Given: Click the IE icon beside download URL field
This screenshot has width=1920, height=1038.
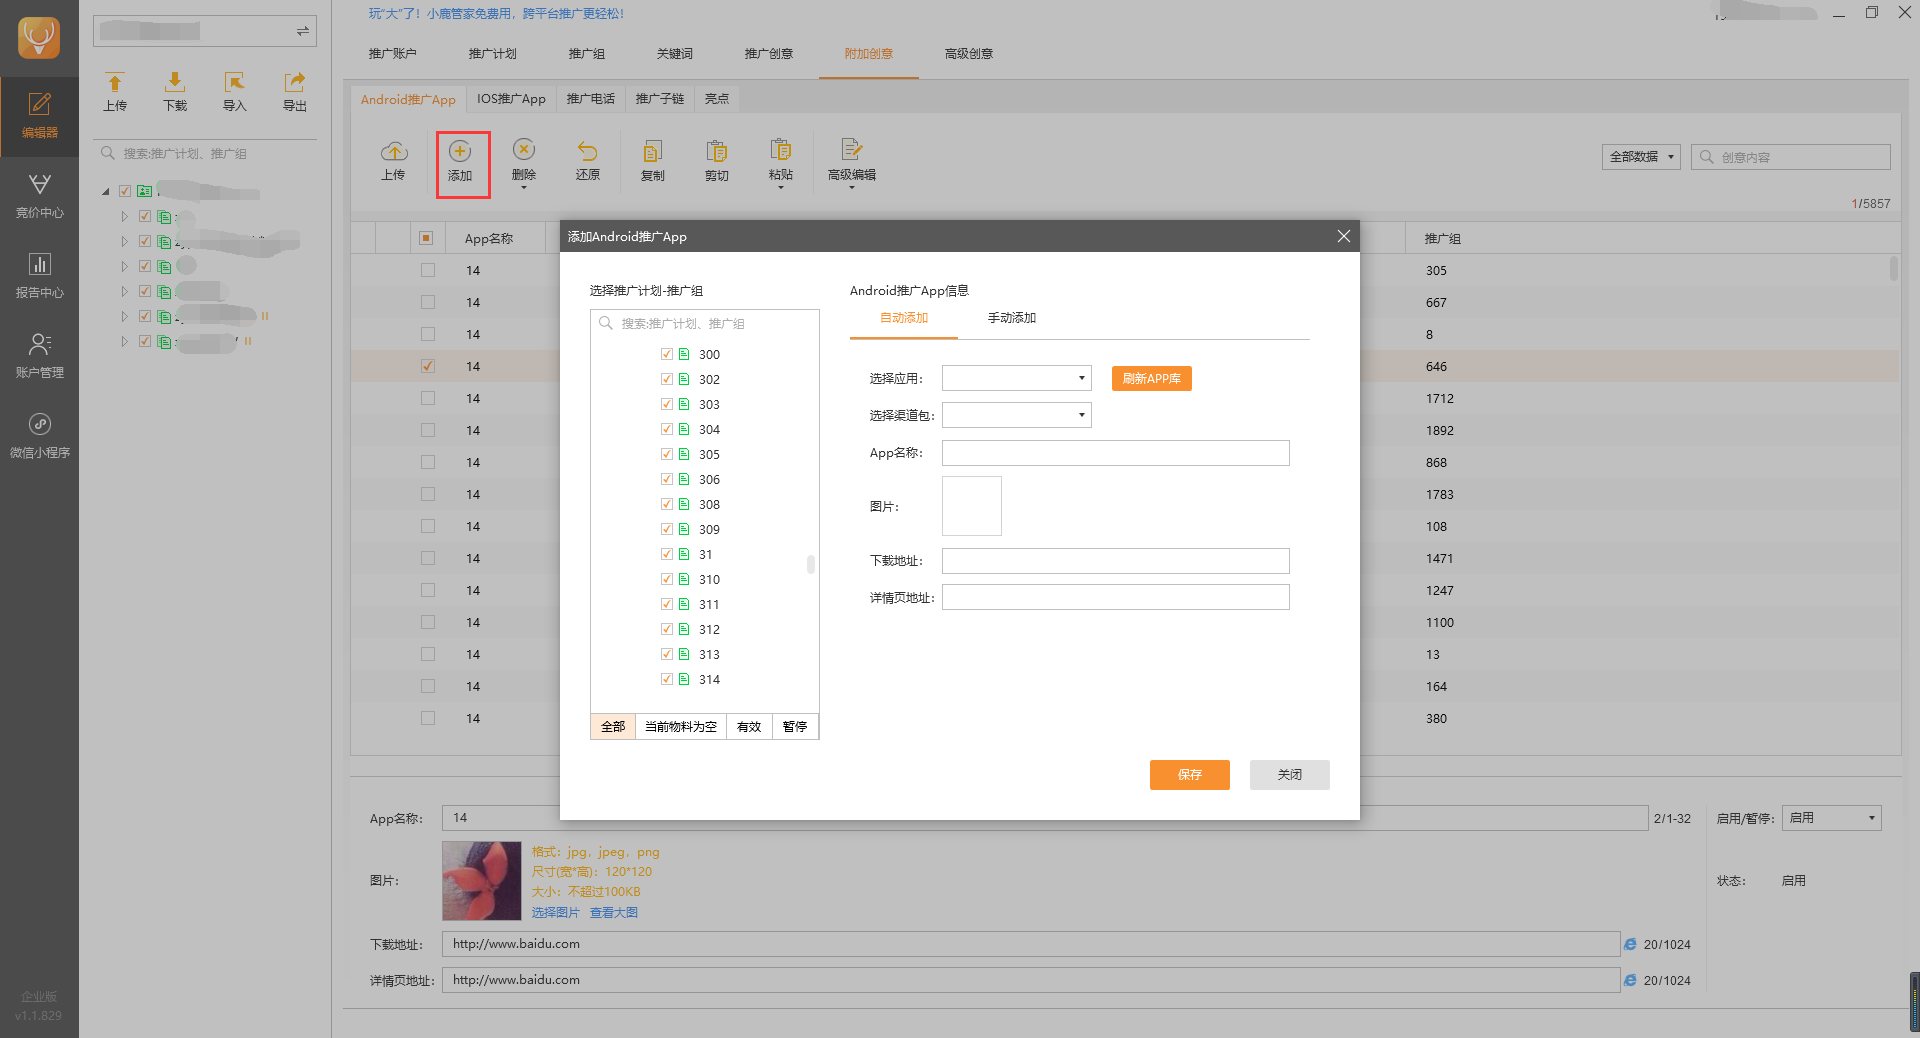Looking at the screenshot, I should (1630, 944).
